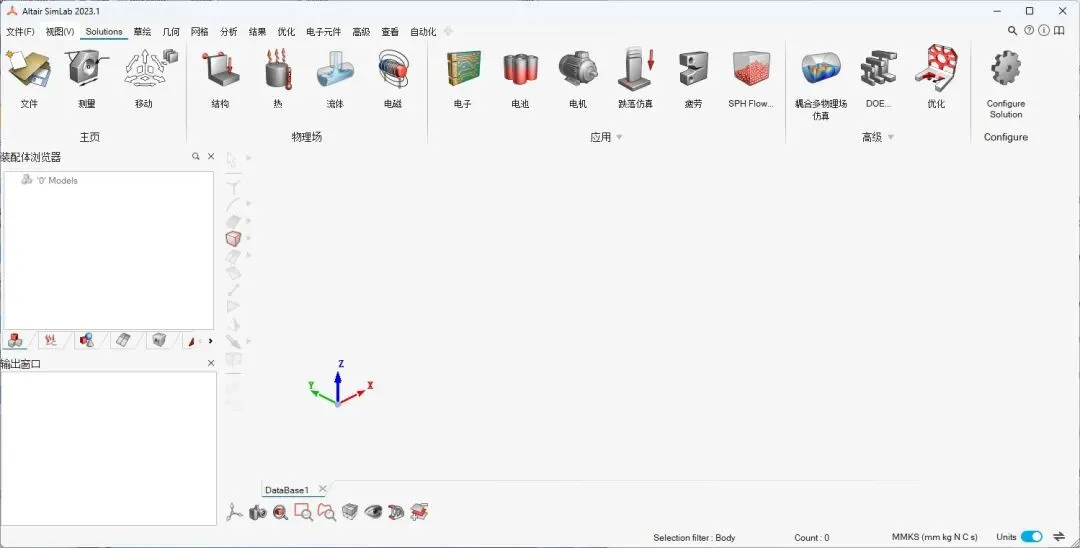
Task: Select the 热 (Thermal) physics solution
Action: pos(278,77)
